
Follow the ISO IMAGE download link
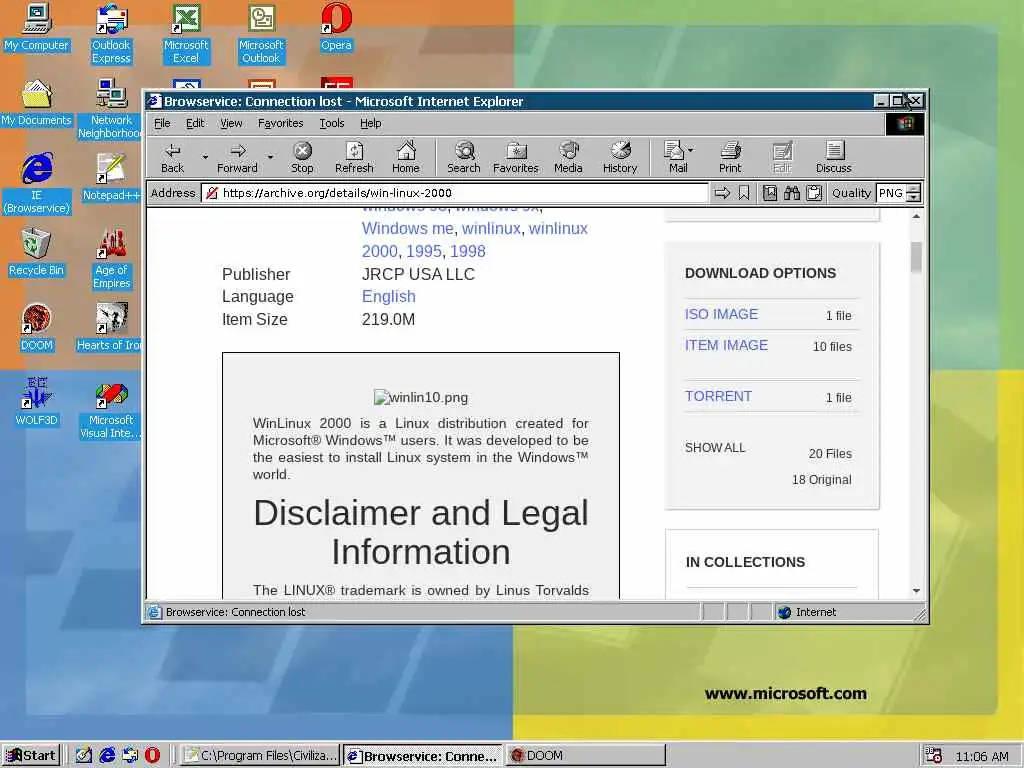(x=722, y=314)
